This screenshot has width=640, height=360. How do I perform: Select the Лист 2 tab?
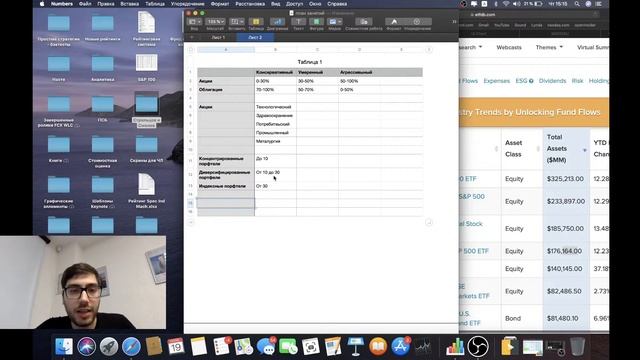click(x=255, y=37)
